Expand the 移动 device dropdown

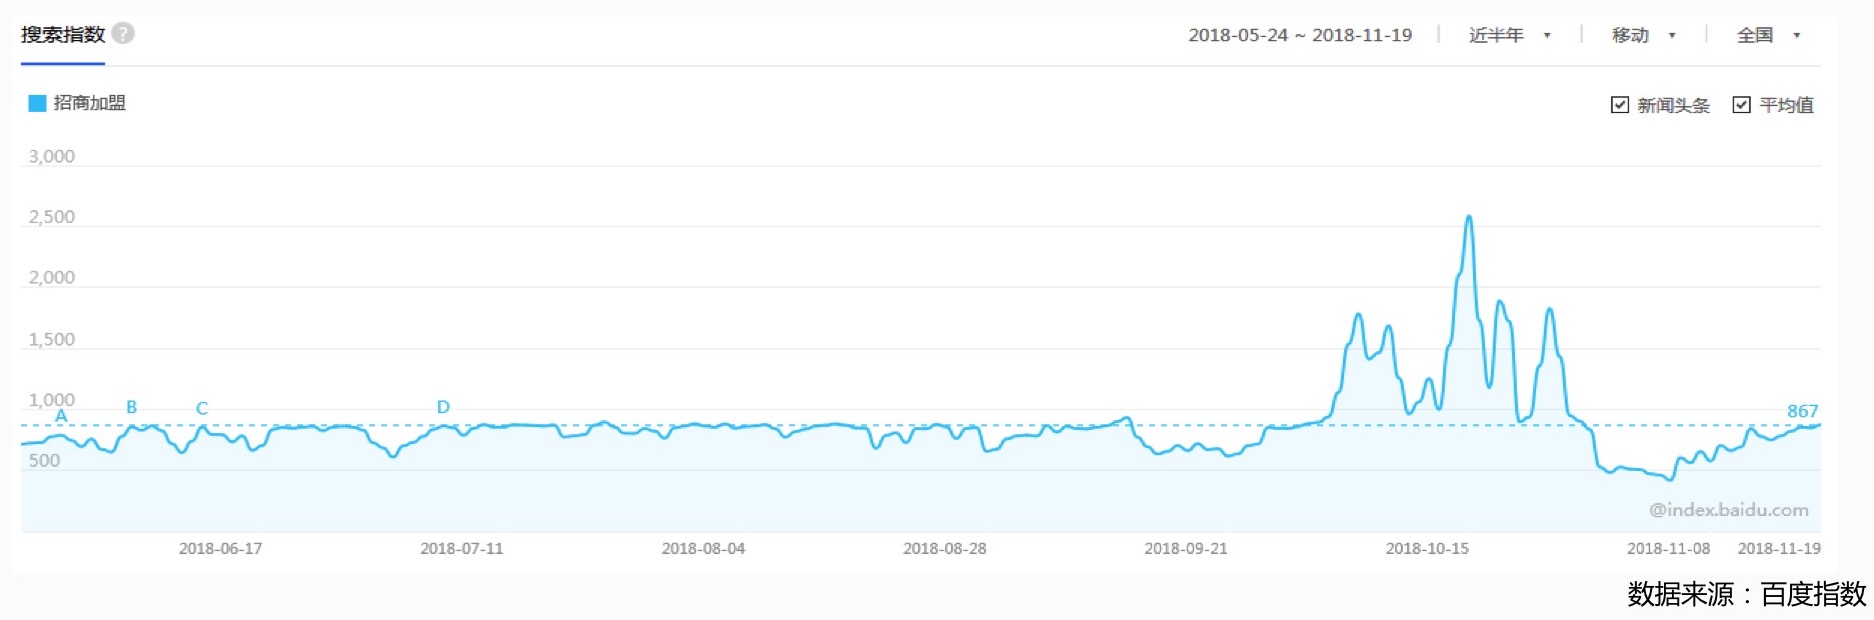point(1643,35)
